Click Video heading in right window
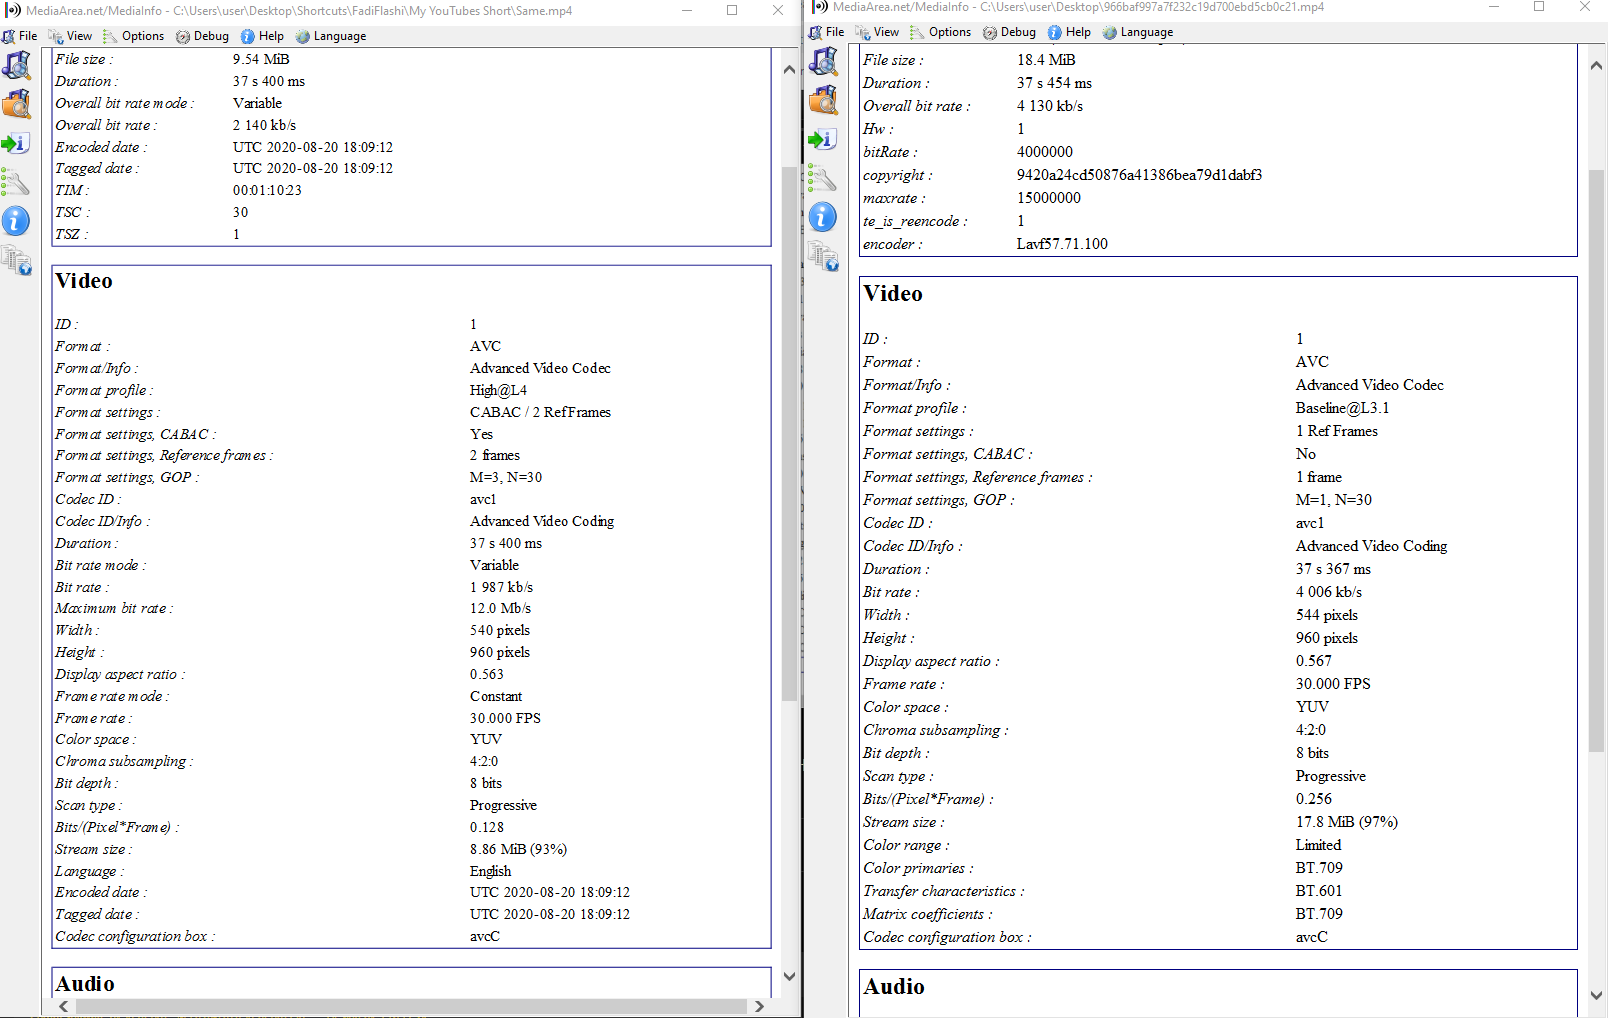The height and width of the screenshot is (1018, 1608). tap(892, 294)
